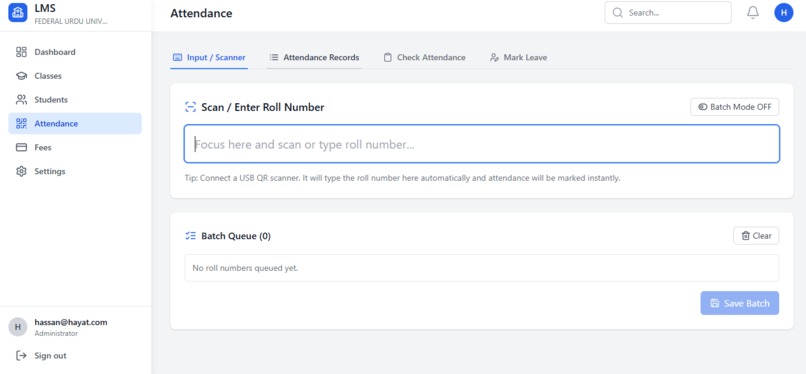Click the Attendance page heading
The image size is (806, 374).
click(202, 13)
